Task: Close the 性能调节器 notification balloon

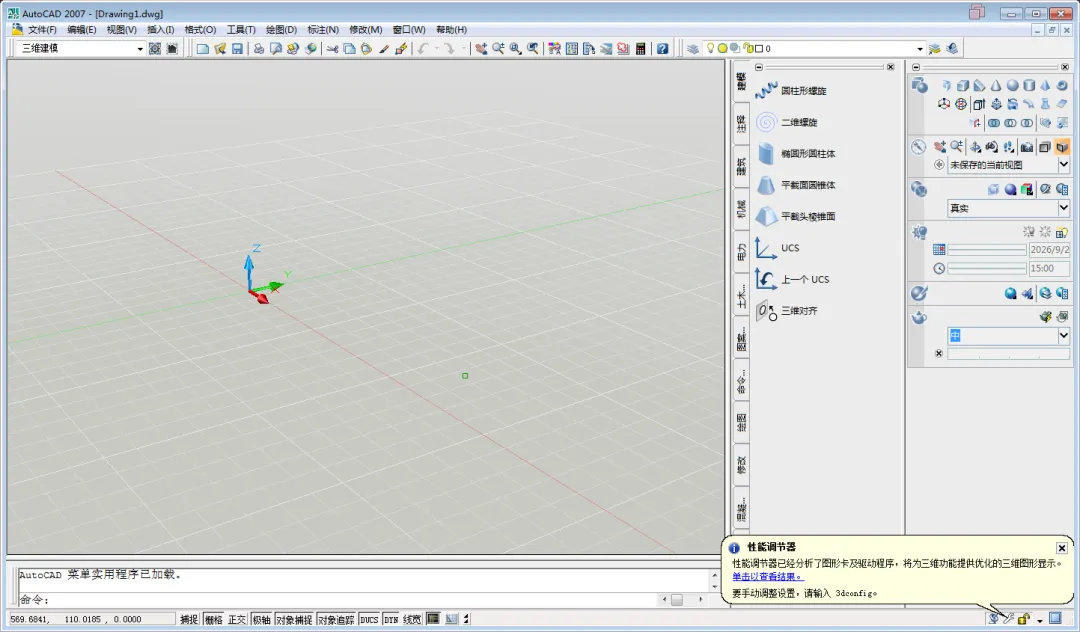Action: tap(1061, 548)
